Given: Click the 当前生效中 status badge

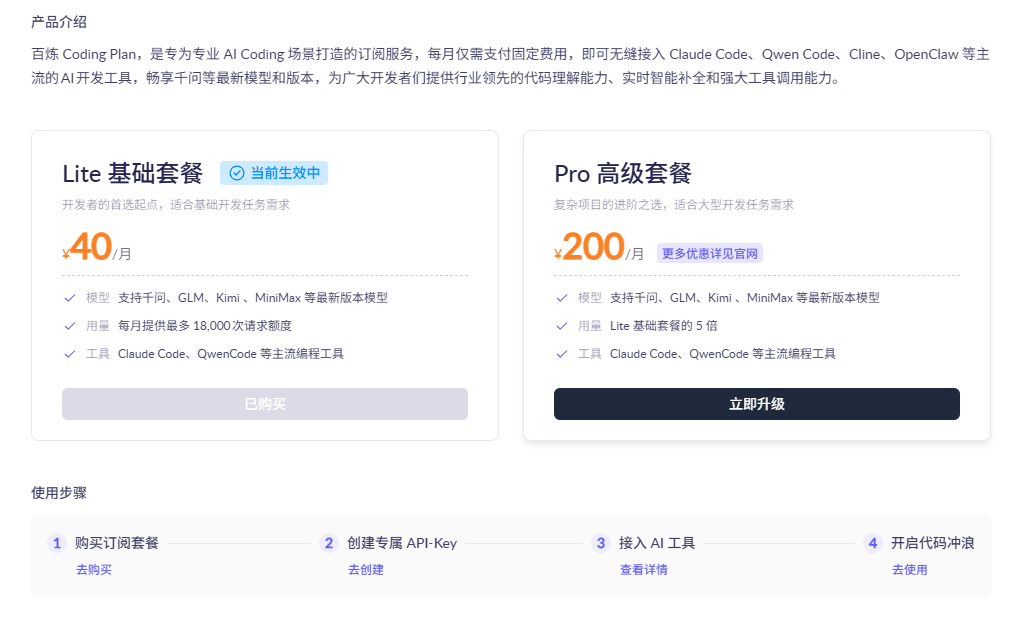Looking at the screenshot, I should 274,173.
